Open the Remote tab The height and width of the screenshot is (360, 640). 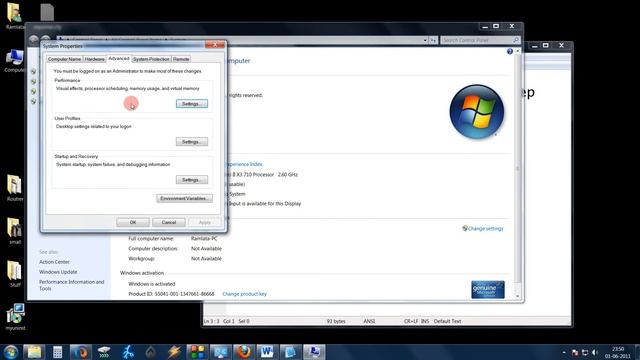pos(181,59)
